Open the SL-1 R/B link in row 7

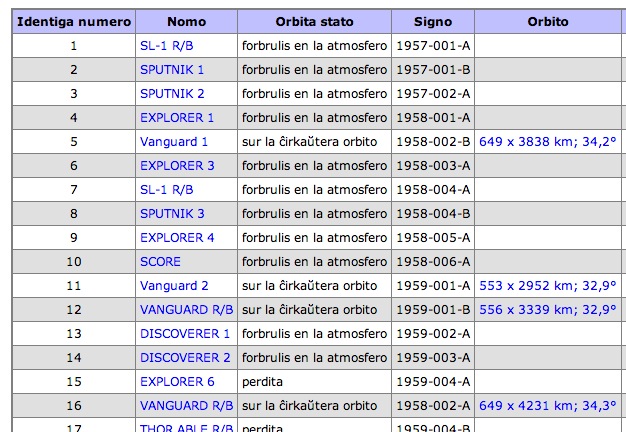(166, 190)
